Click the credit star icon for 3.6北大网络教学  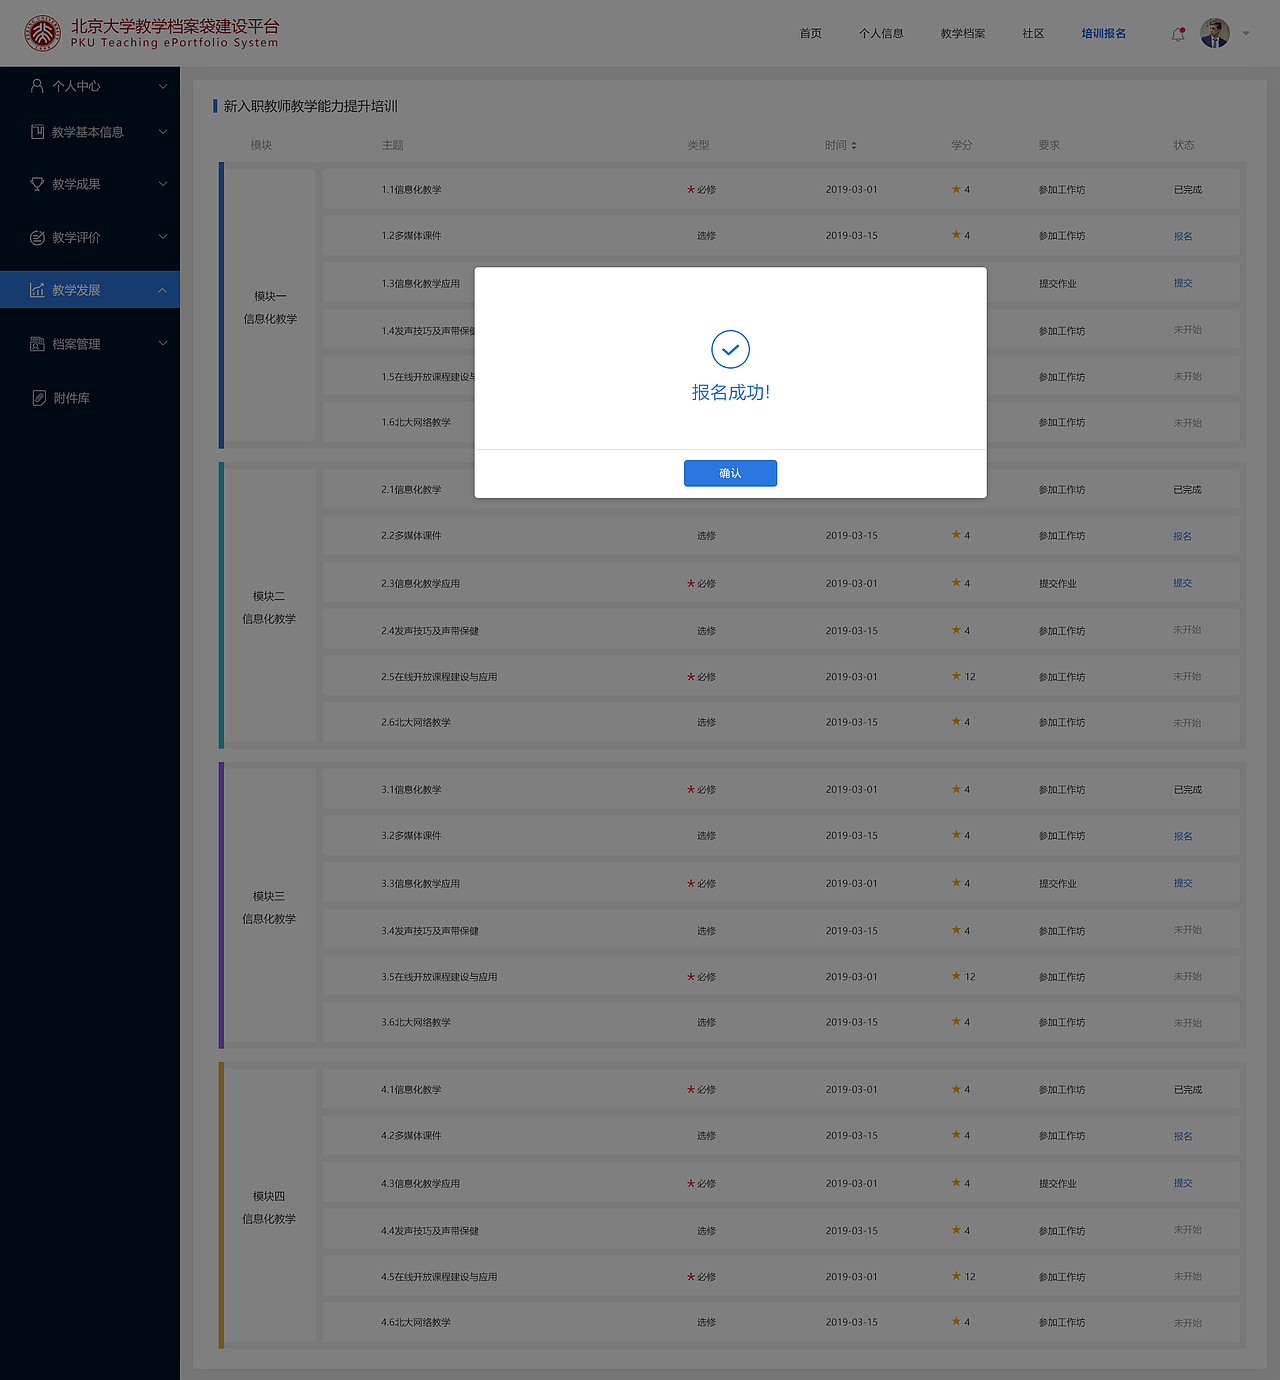[956, 1021]
